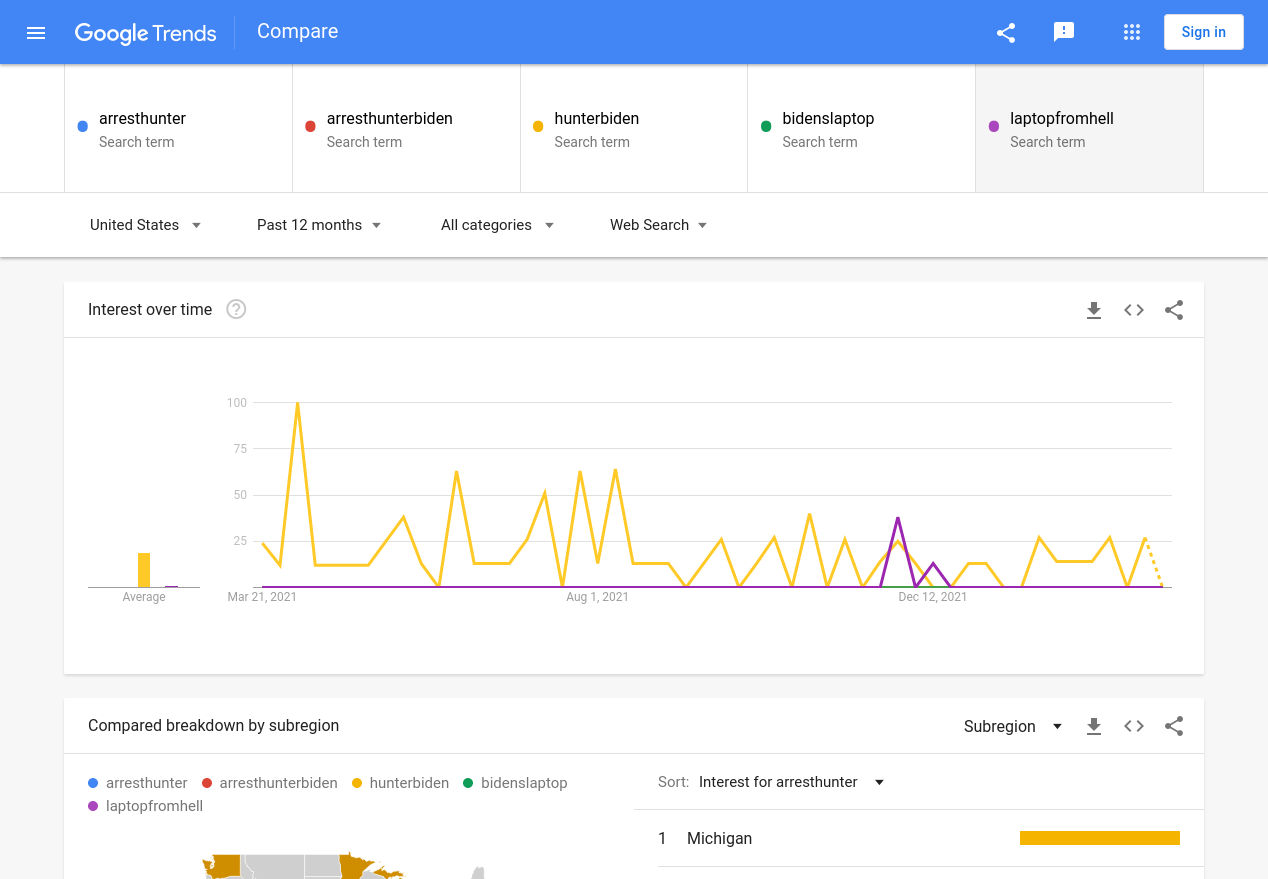1268x879 pixels.
Task: Share the Interest over time chart
Action: [1174, 310]
